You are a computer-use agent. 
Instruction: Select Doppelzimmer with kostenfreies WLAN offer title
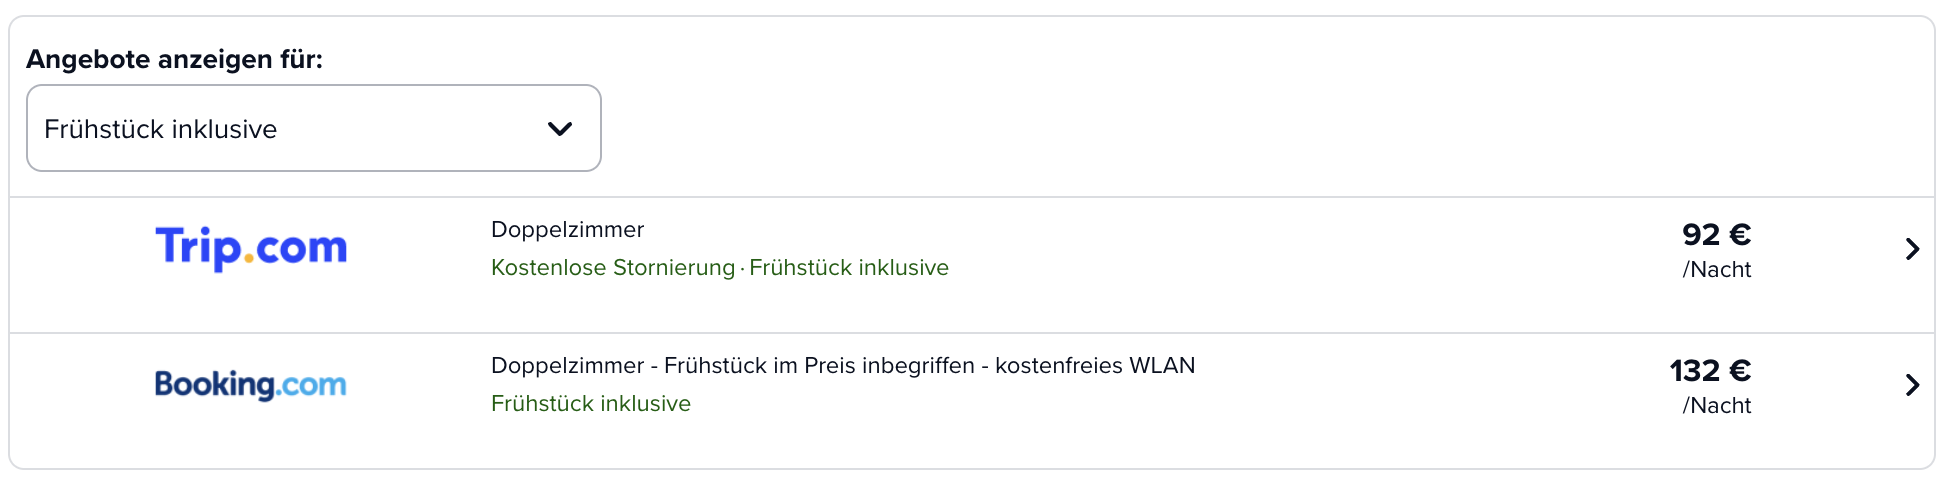pyautogui.click(x=843, y=366)
